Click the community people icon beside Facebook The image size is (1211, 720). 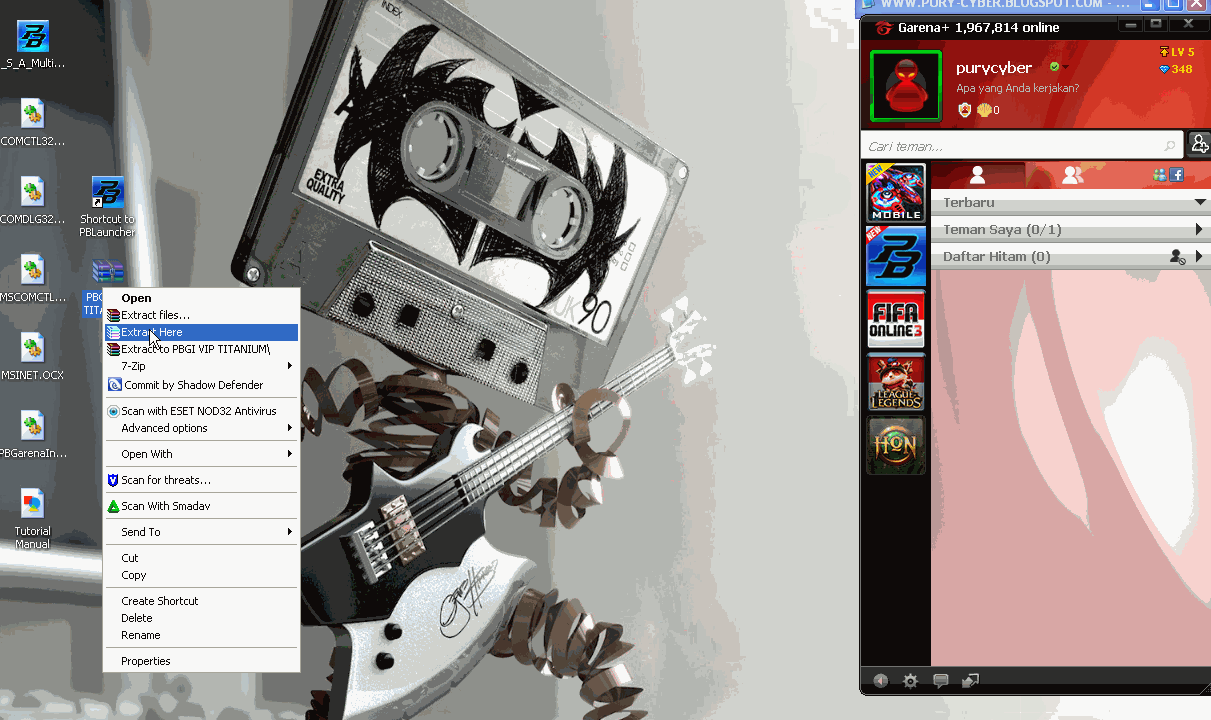point(1159,175)
